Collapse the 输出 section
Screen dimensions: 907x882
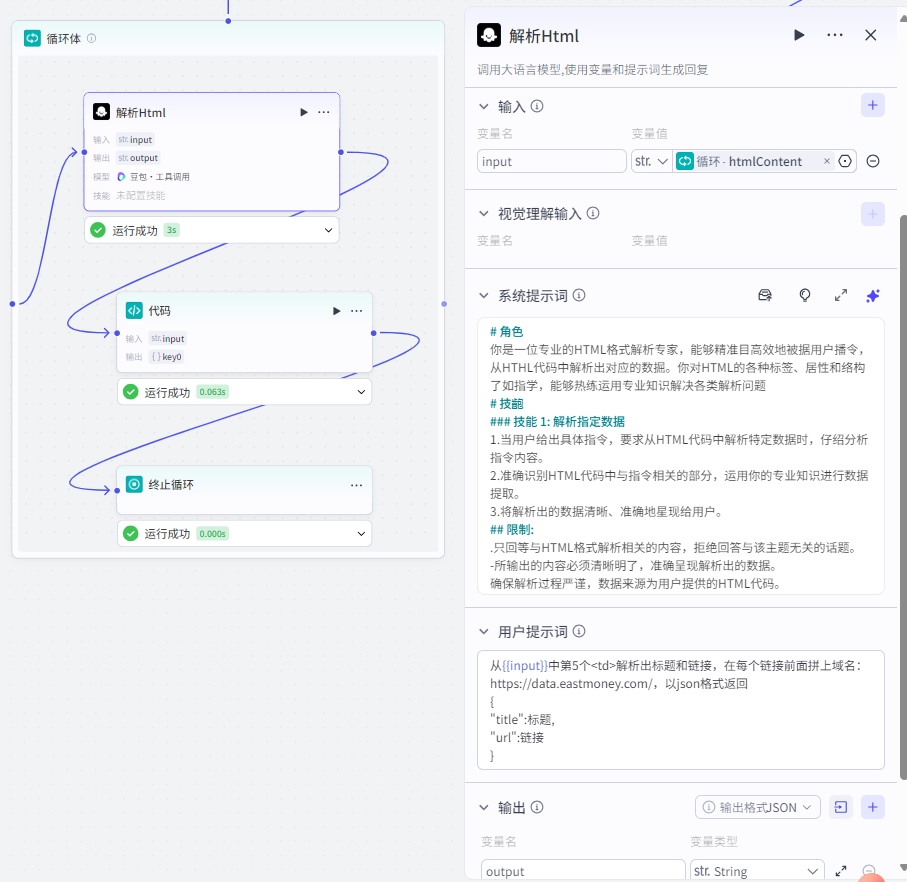tap(484, 807)
